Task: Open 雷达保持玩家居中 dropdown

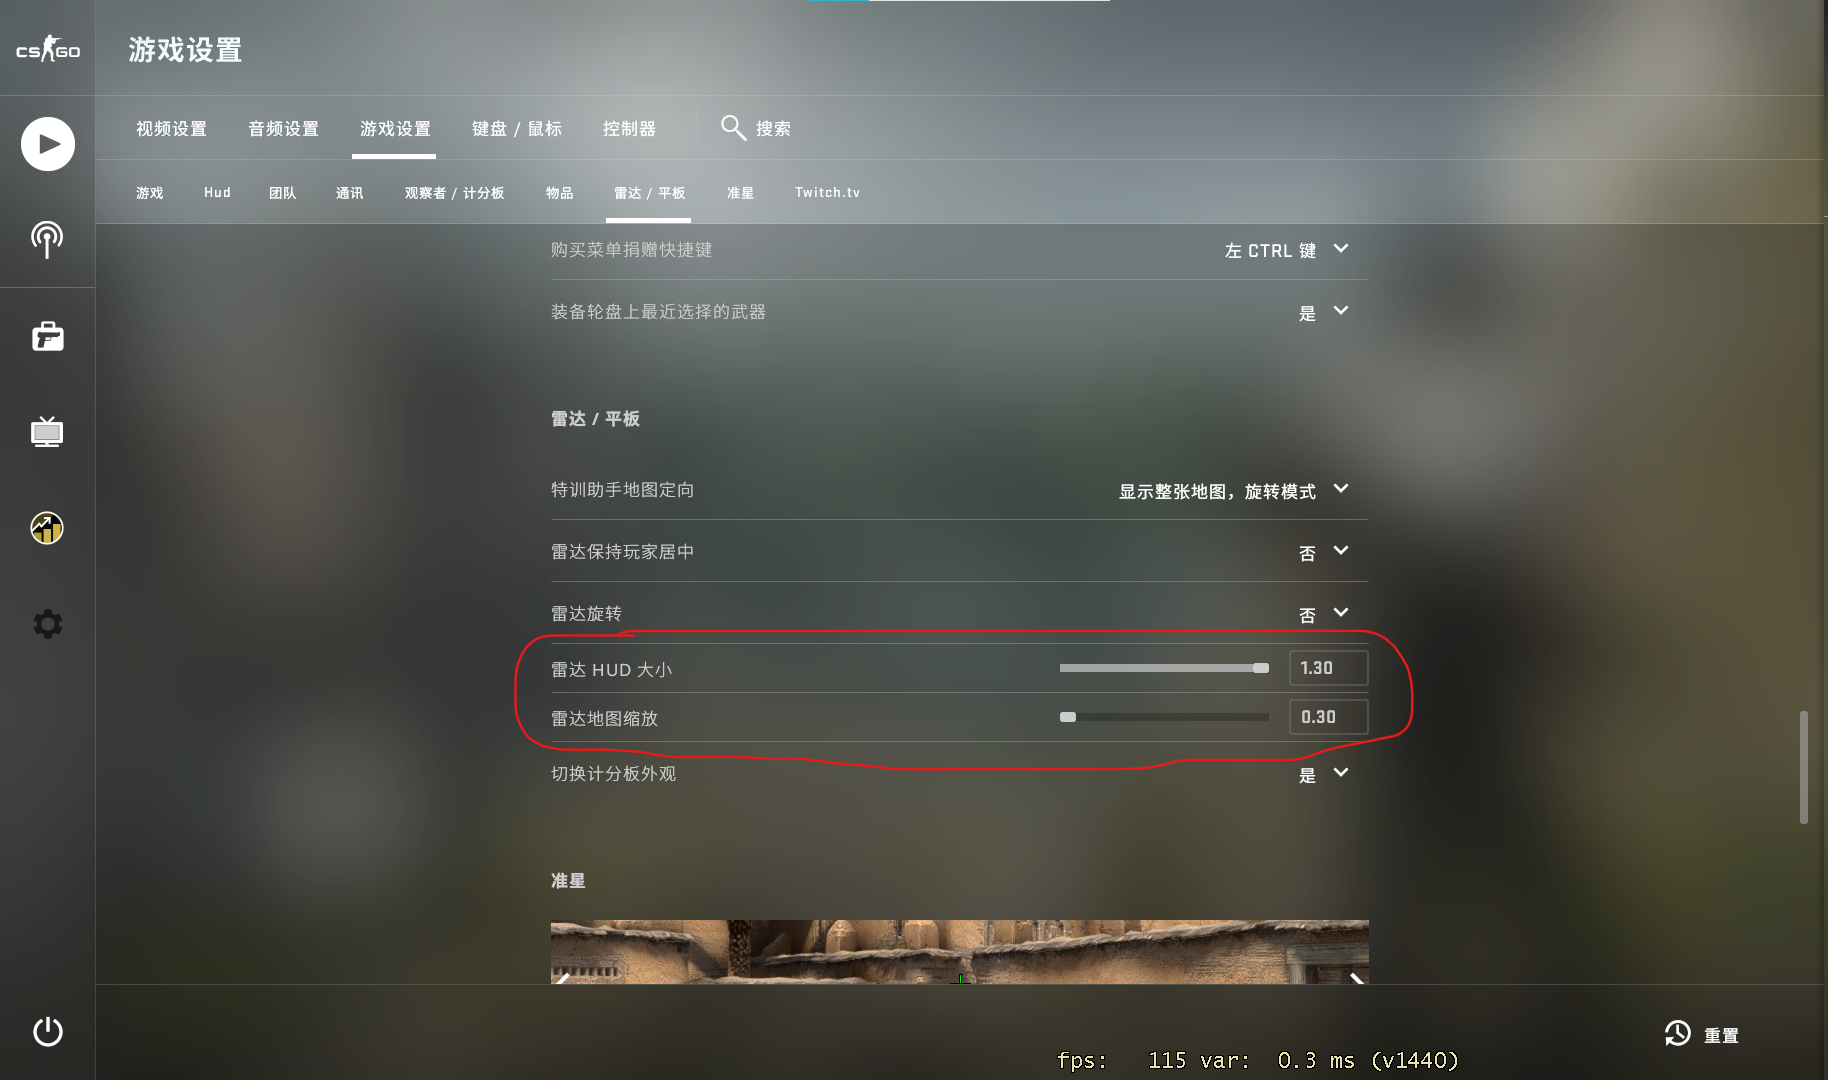Action: pyautogui.click(x=1324, y=553)
